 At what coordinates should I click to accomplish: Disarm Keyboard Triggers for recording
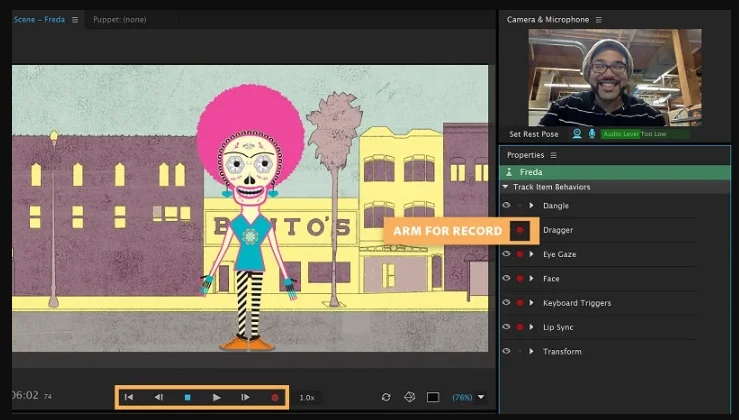520,303
